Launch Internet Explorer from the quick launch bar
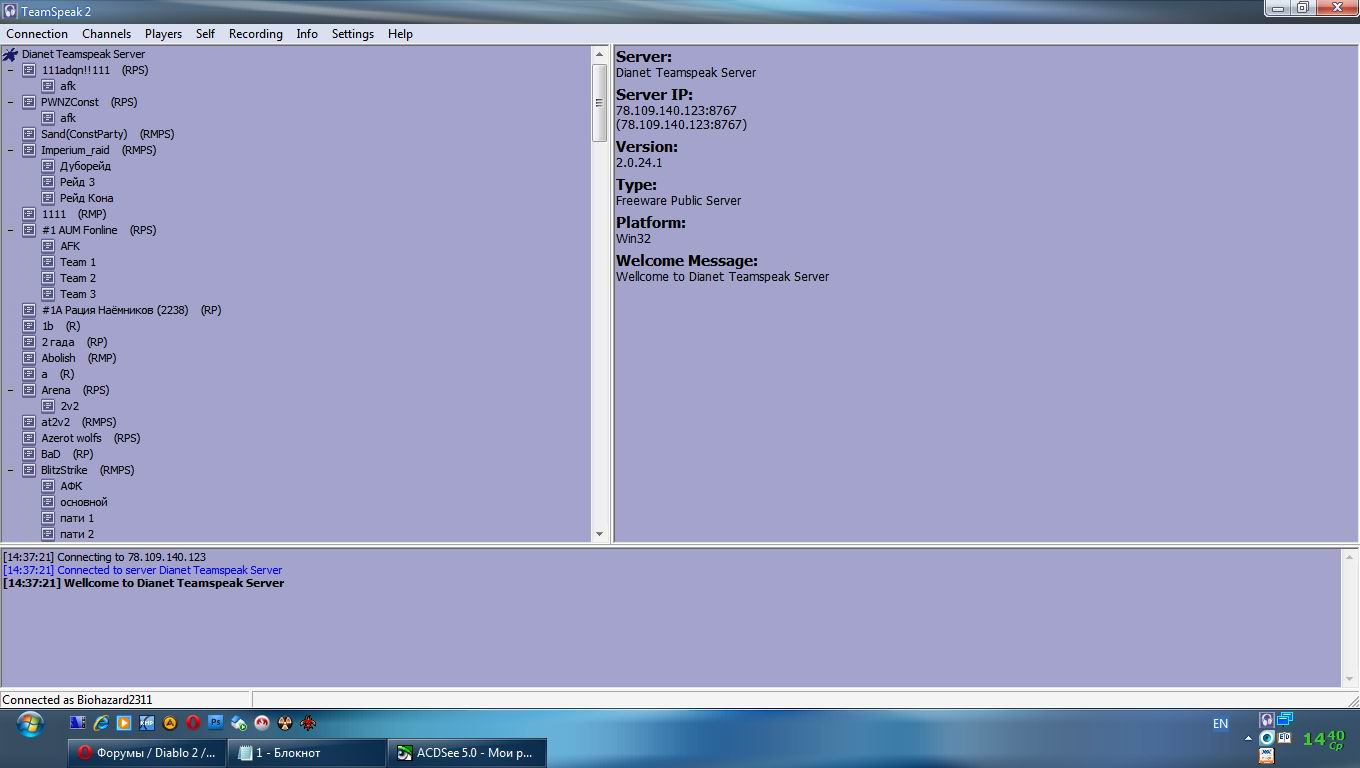The width and height of the screenshot is (1360, 768). click(100, 723)
